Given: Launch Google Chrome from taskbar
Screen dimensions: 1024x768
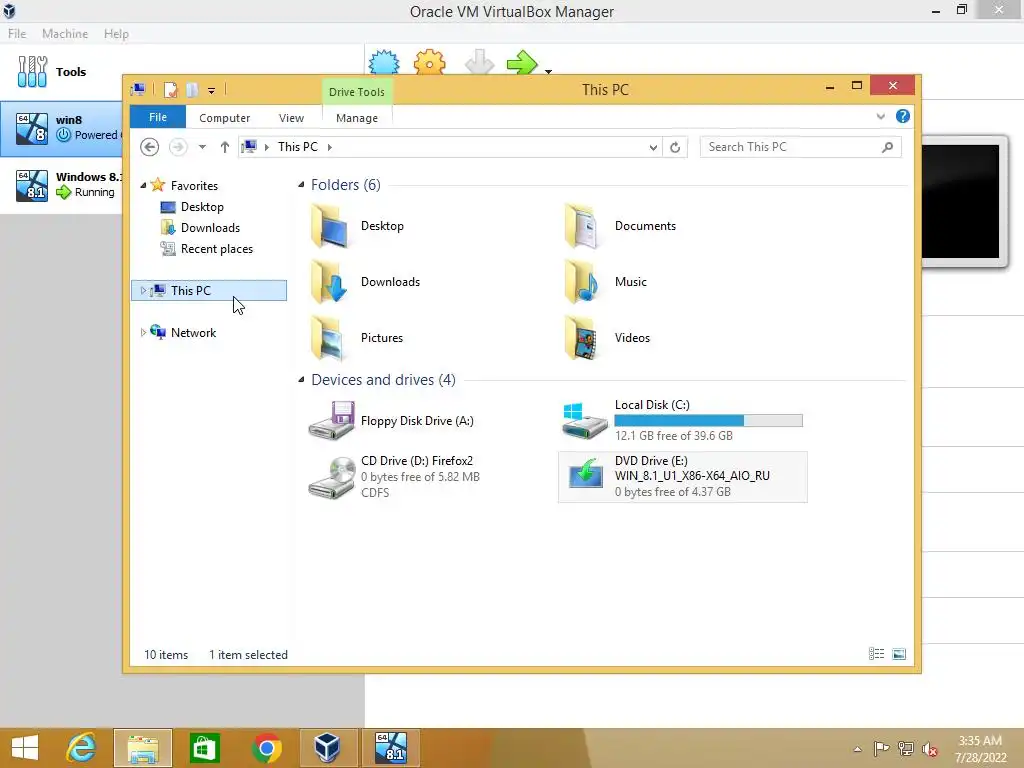Looking at the screenshot, I should point(266,748).
